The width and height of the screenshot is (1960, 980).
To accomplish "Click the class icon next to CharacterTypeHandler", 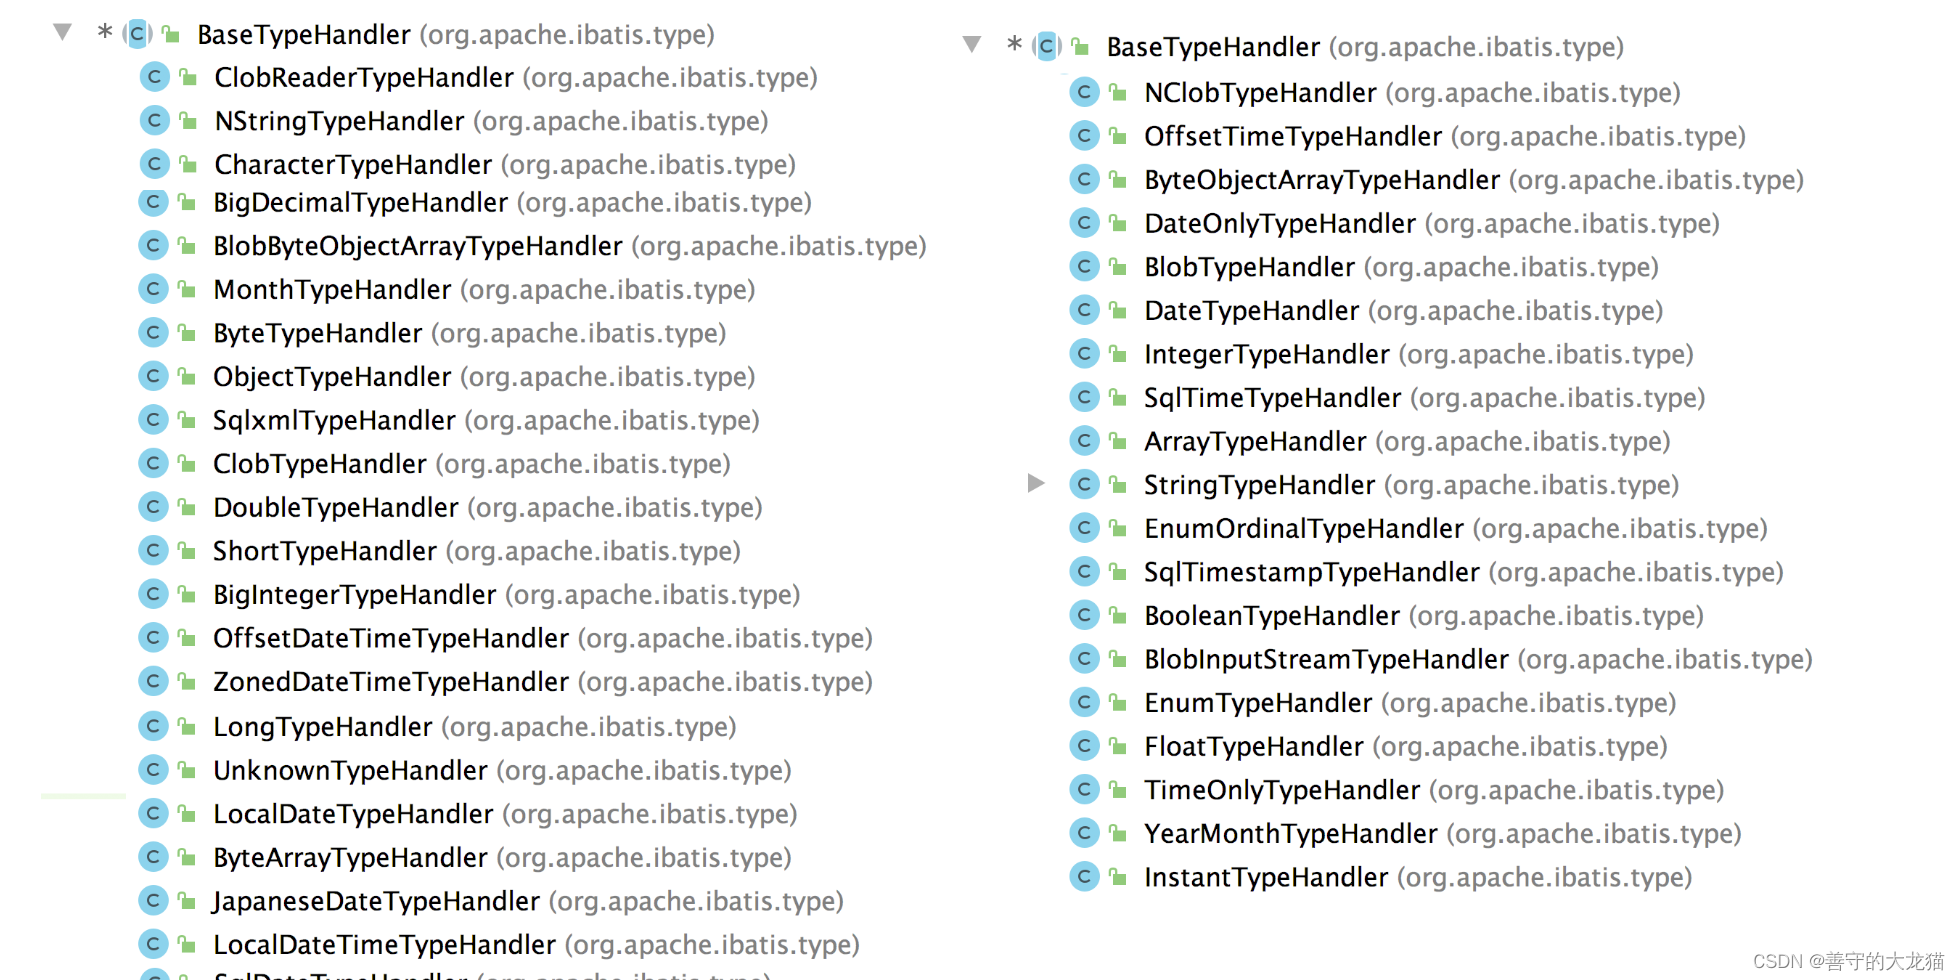I will point(154,163).
